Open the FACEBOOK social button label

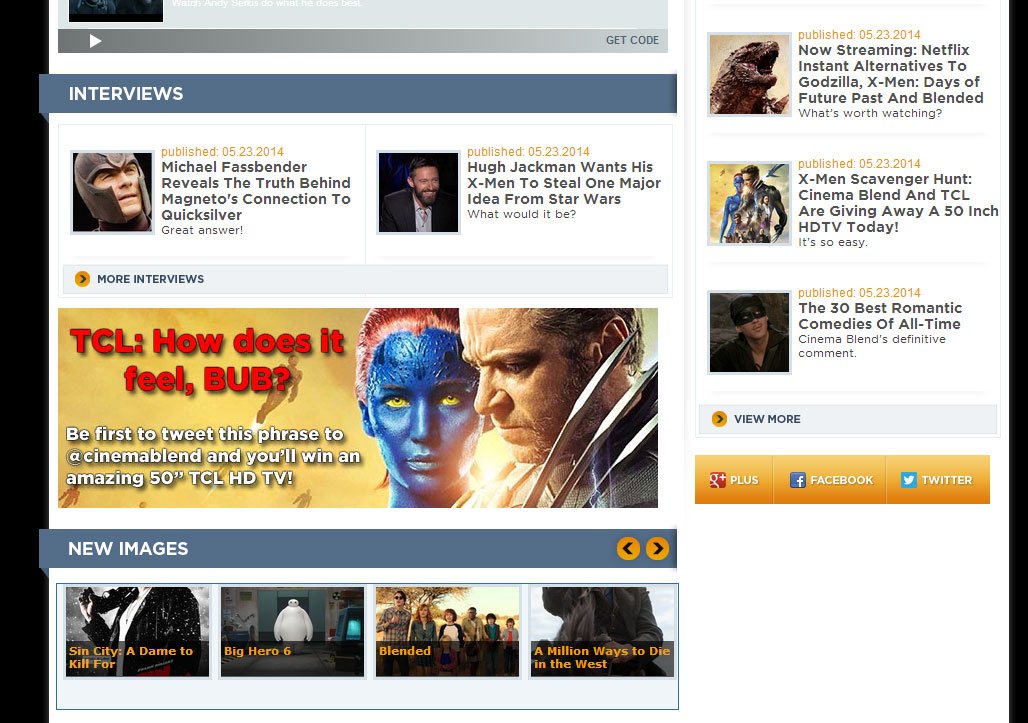(842, 480)
